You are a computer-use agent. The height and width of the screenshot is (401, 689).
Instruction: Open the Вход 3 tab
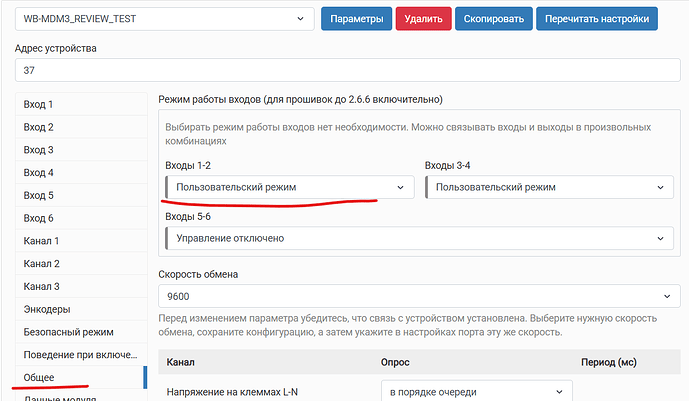(81, 150)
